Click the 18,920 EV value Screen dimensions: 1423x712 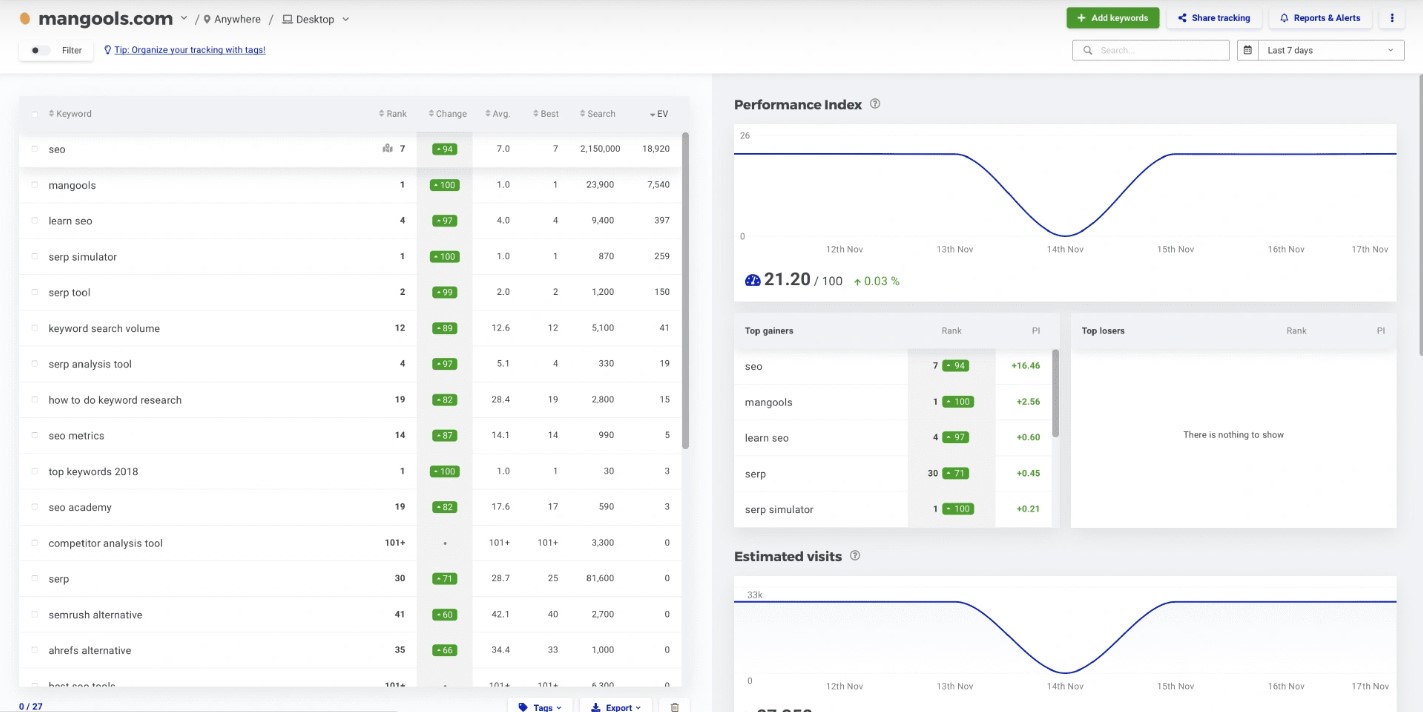[656, 149]
